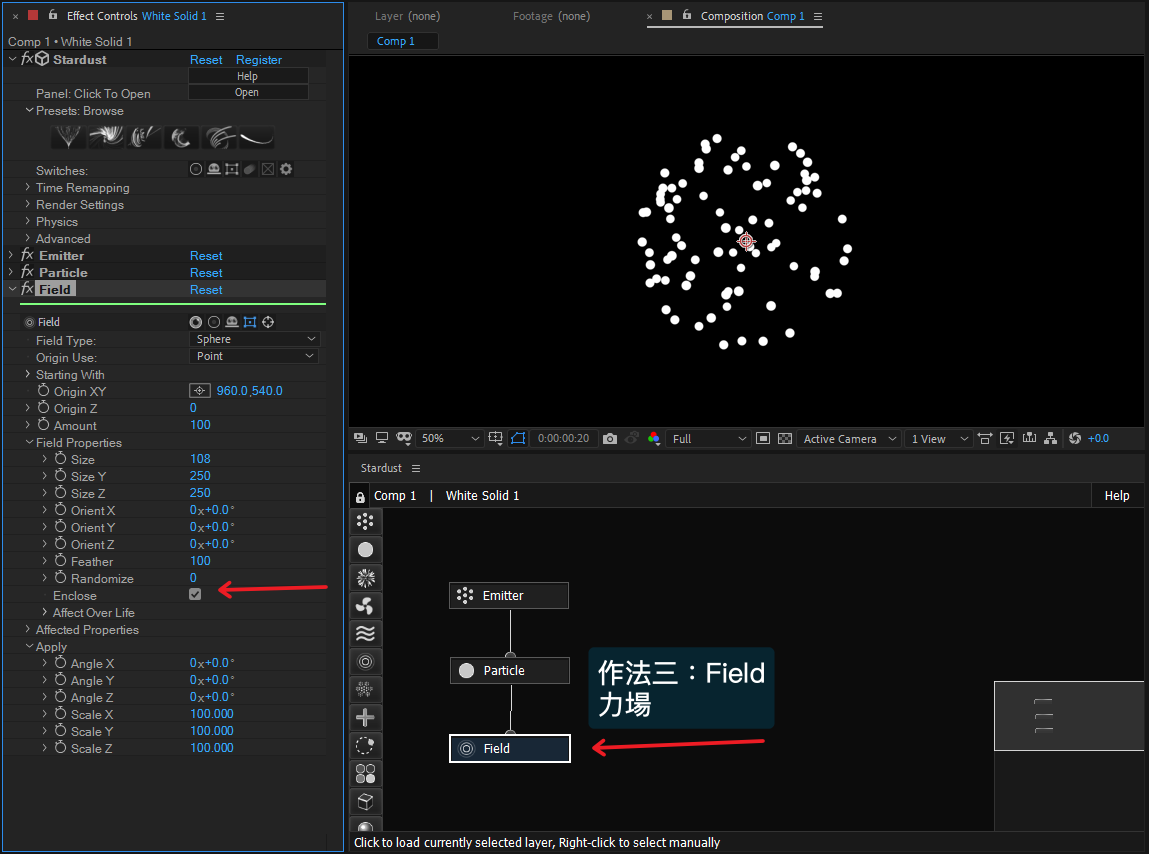Screen dimensions: 1149x854
Task: Reset the Particle effect
Action: 206,273
